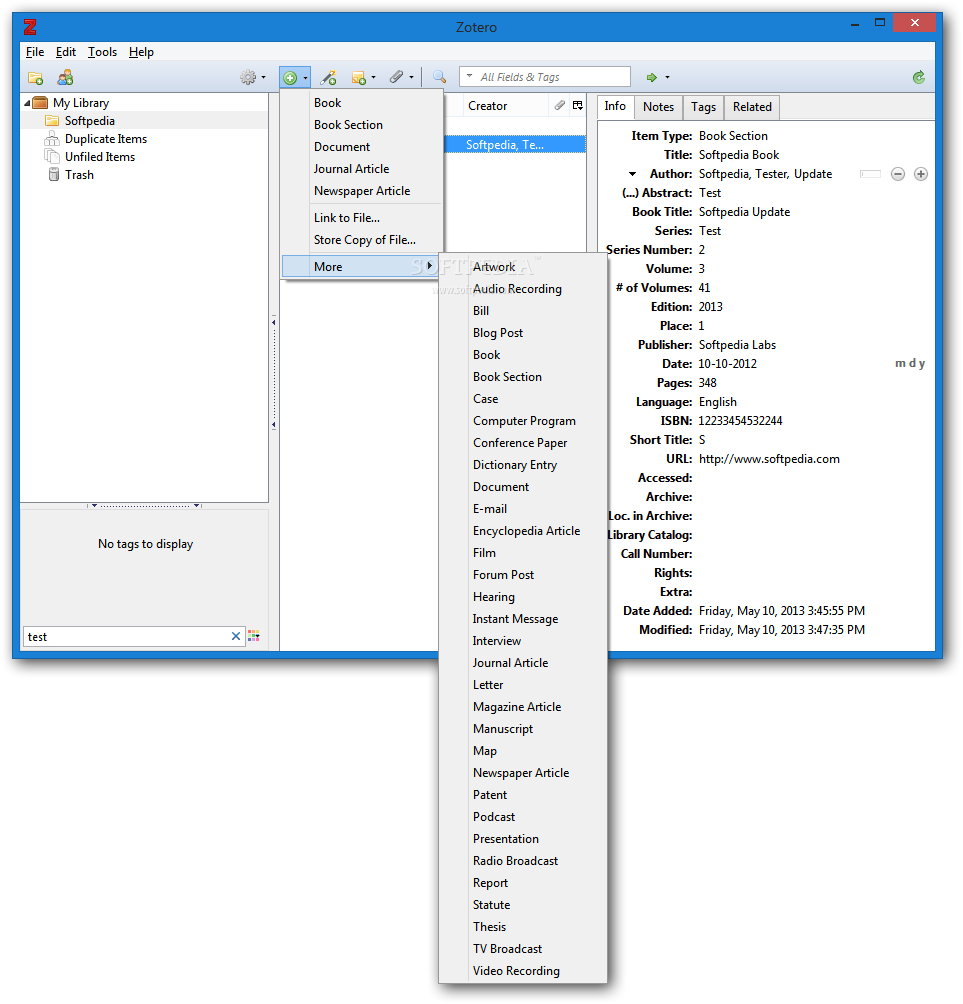Remove author with the minus icon

coord(898,174)
